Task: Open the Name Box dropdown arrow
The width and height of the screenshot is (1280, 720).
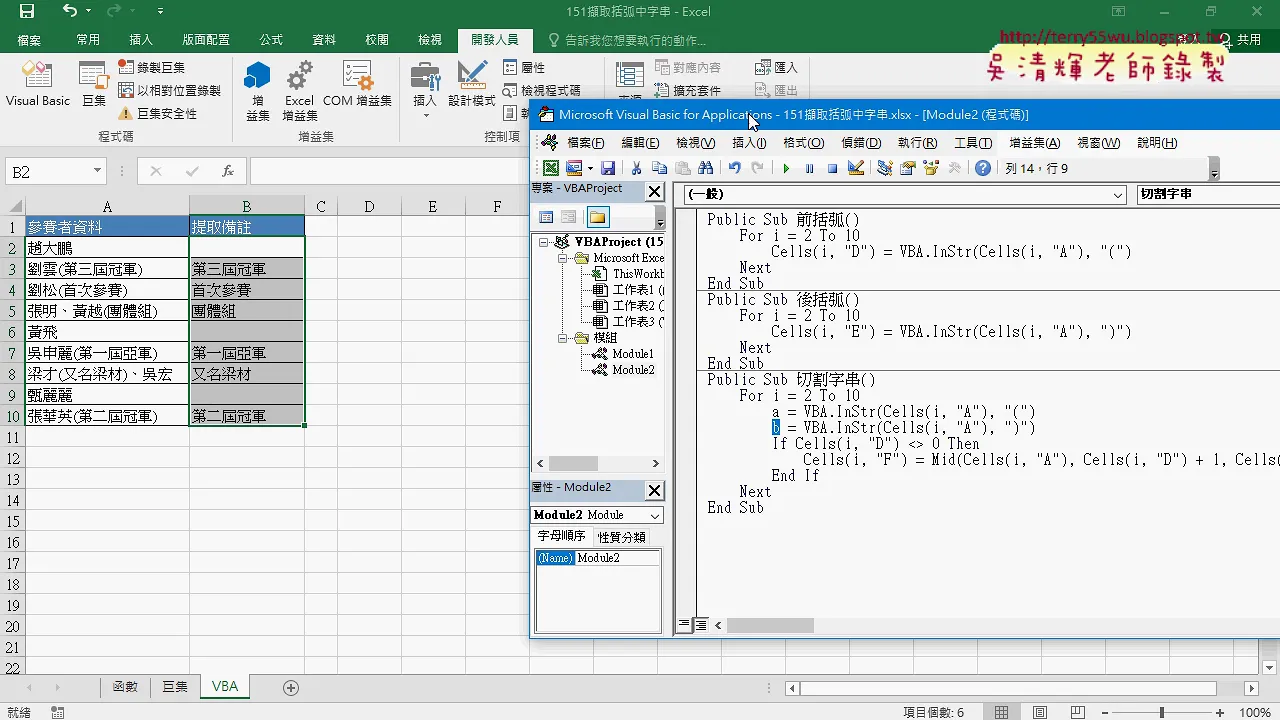Action: [x=97, y=171]
